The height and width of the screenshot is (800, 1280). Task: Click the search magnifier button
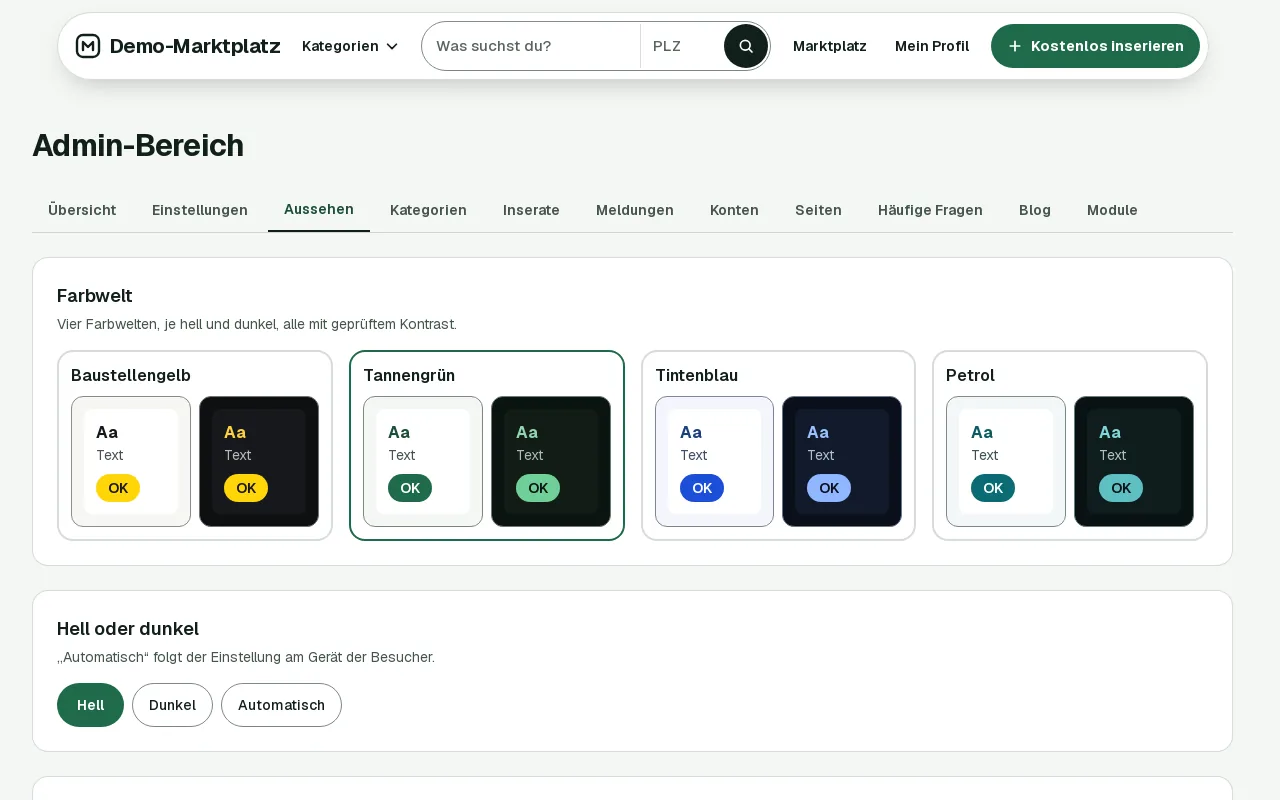click(746, 46)
